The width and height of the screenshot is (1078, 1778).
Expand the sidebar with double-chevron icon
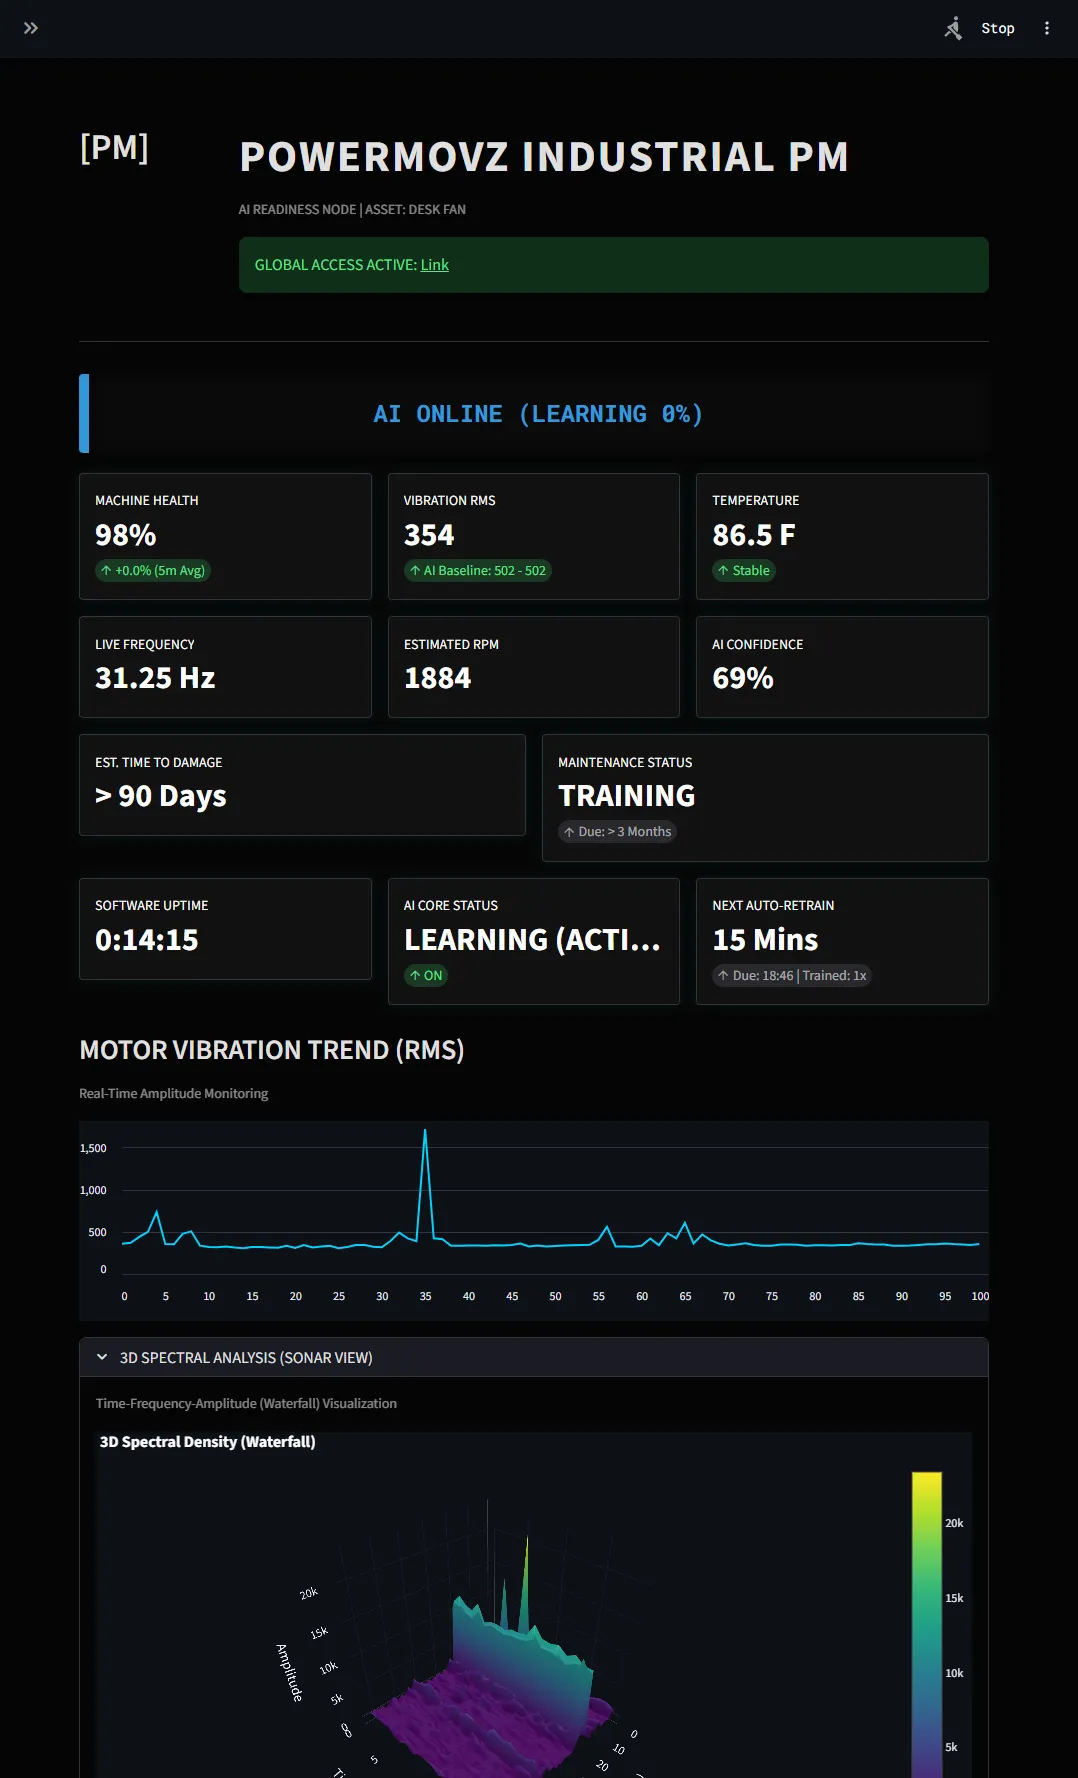click(31, 28)
